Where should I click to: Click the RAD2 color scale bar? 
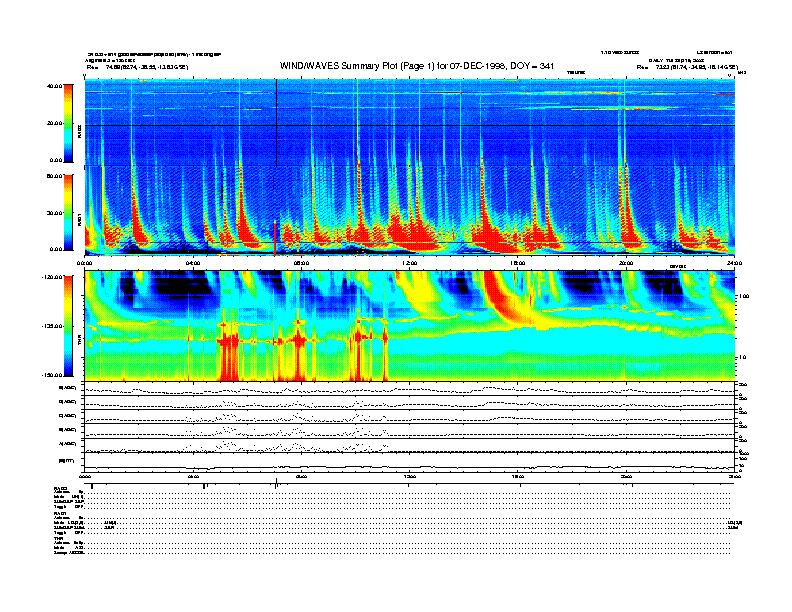point(68,123)
